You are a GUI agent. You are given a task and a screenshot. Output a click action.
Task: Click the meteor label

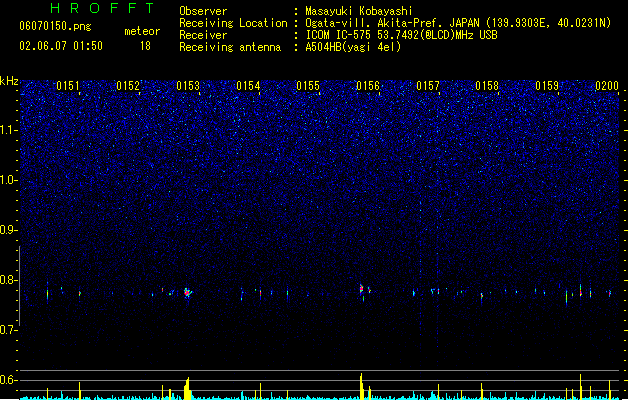(x=142, y=31)
